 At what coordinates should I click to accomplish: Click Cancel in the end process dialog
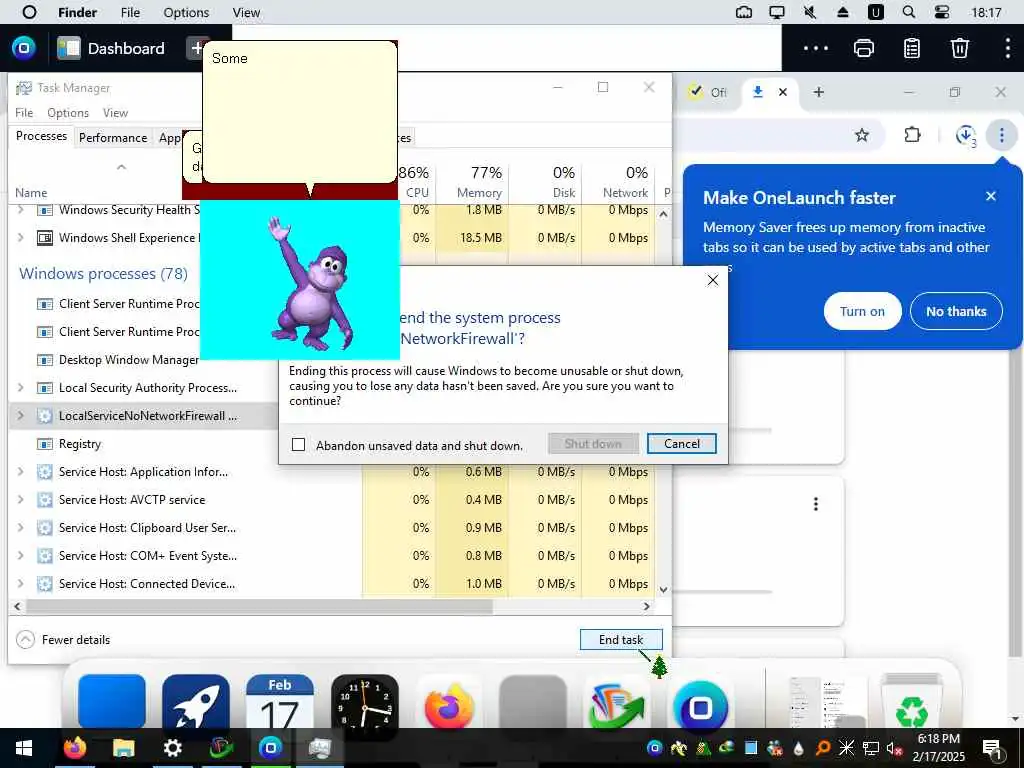pyautogui.click(x=681, y=444)
